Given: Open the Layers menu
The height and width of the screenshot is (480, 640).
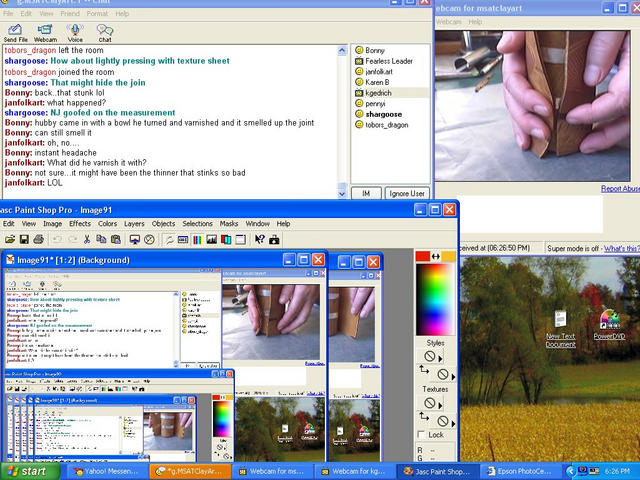Looking at the screenshot, I should [x=134, y=224].
